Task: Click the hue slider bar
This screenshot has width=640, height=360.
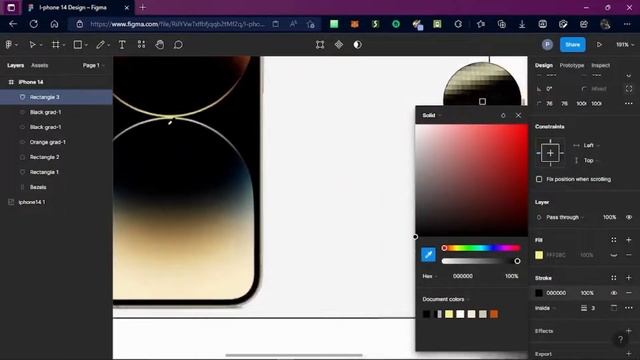Action: 481,248
